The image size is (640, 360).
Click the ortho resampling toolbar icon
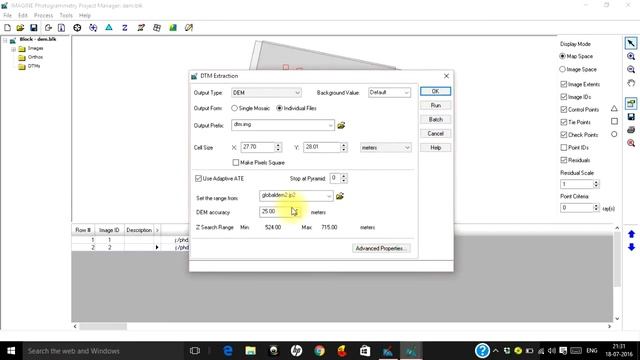coord(157,28)
